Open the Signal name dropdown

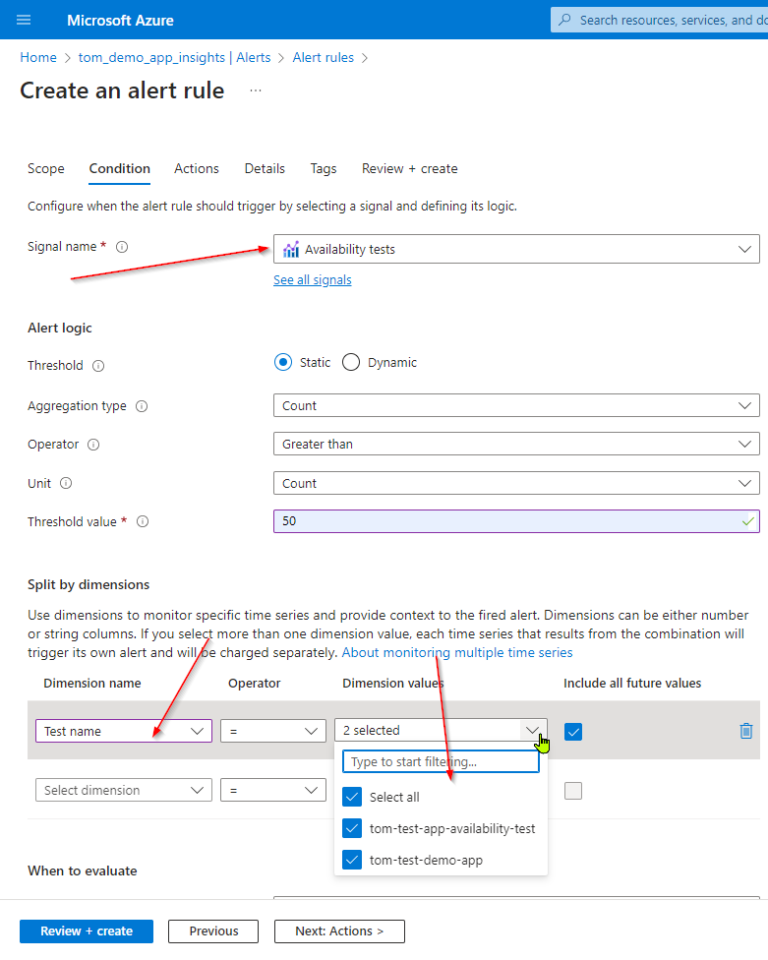click(x=516, y=249)
